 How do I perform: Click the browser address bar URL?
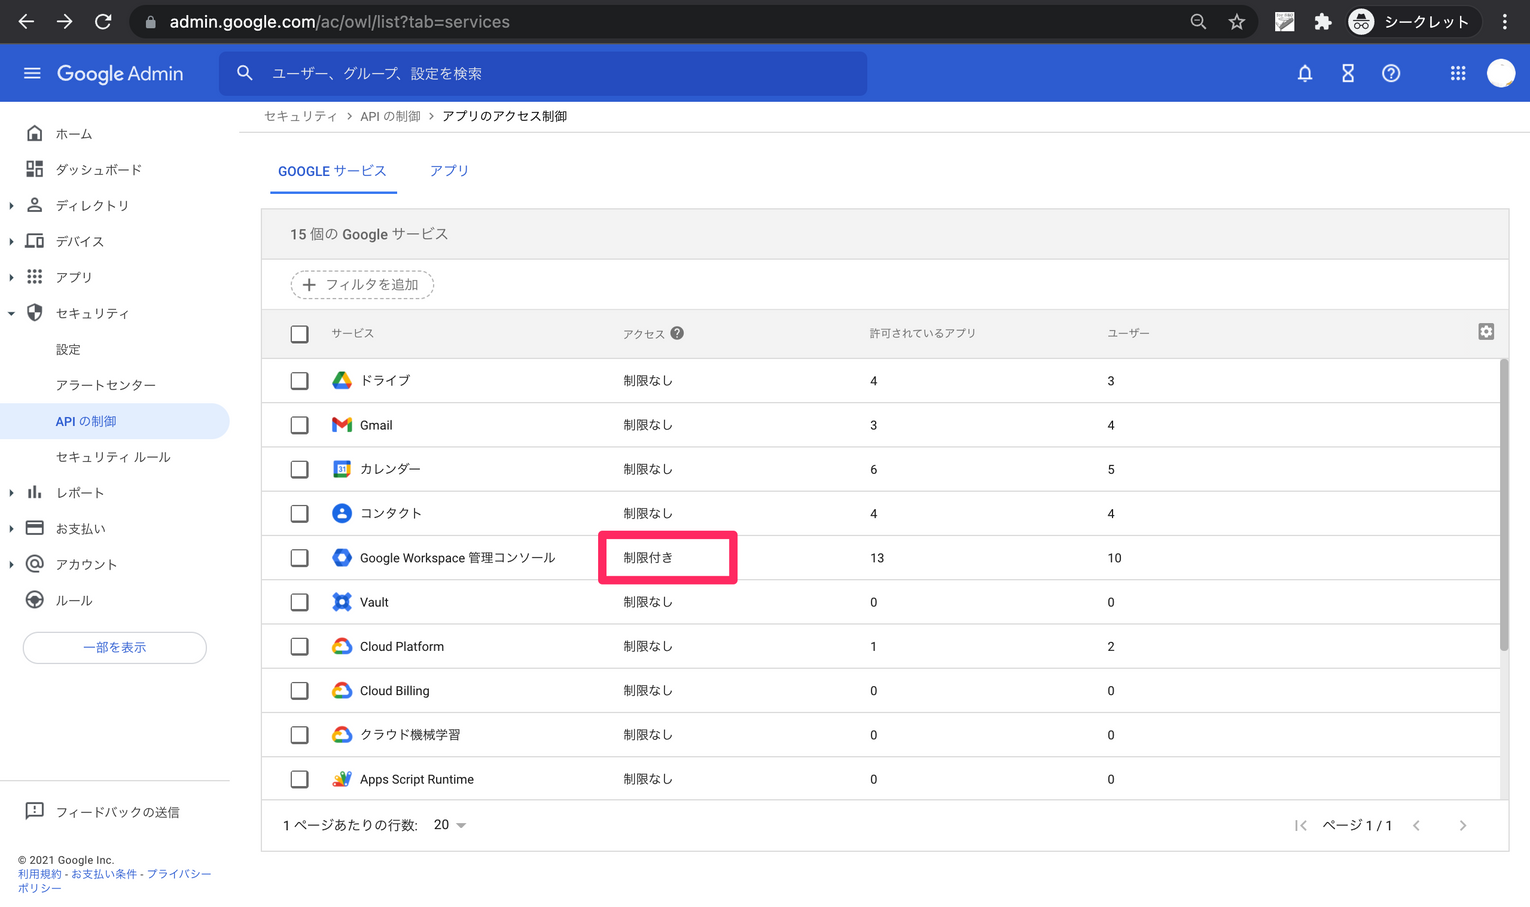(x=339, y=22)
